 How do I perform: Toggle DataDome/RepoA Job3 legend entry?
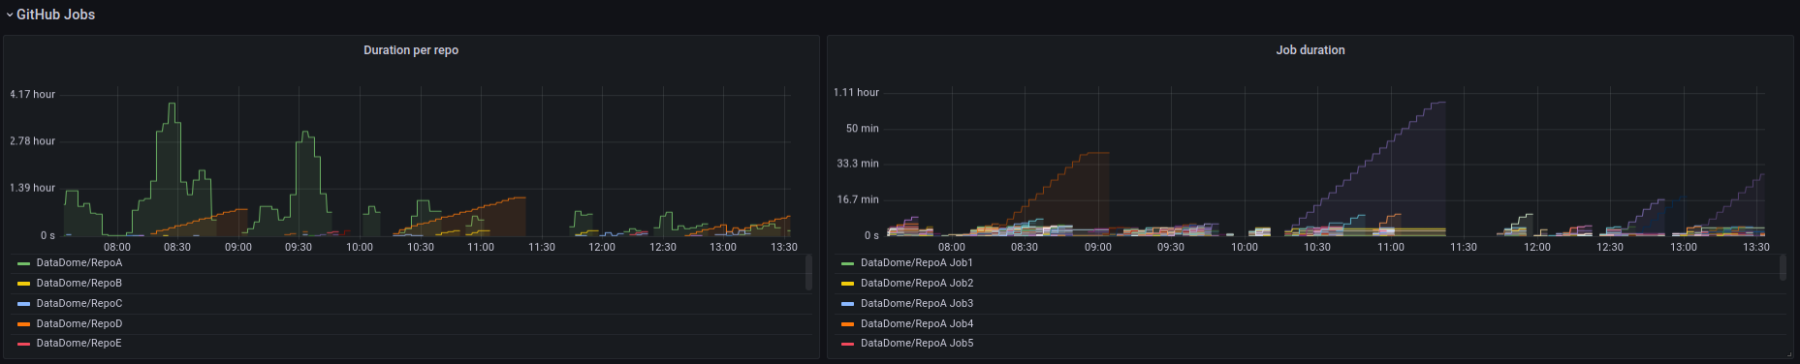click(916, 303)
